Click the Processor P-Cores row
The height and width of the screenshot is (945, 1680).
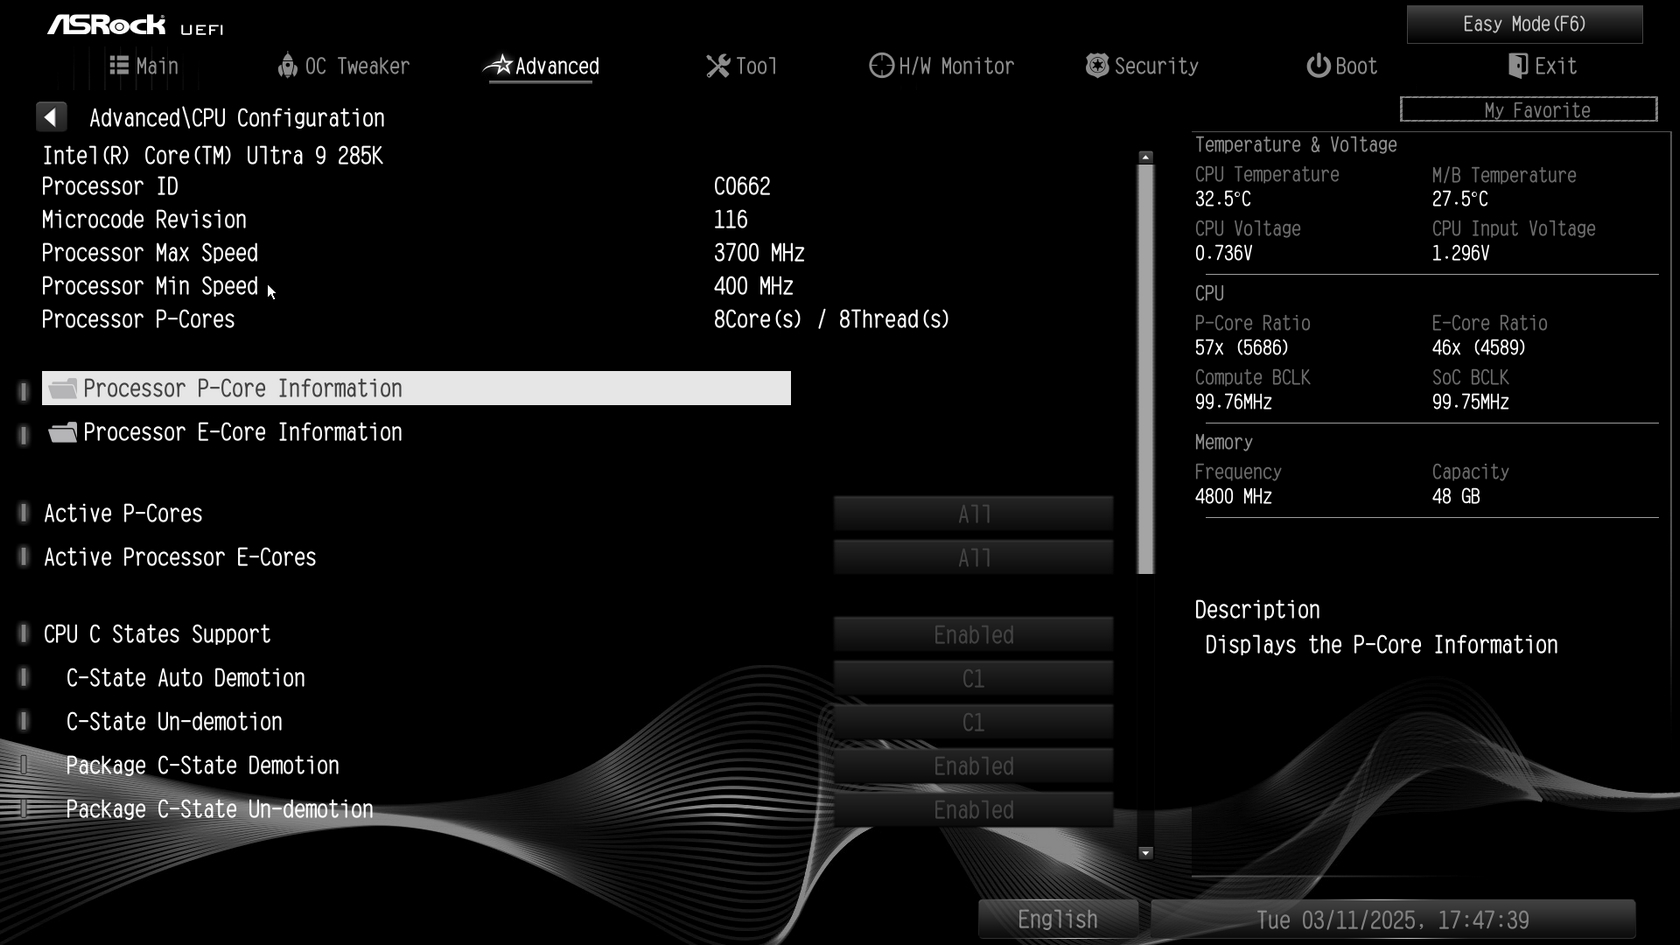point(495,320)
